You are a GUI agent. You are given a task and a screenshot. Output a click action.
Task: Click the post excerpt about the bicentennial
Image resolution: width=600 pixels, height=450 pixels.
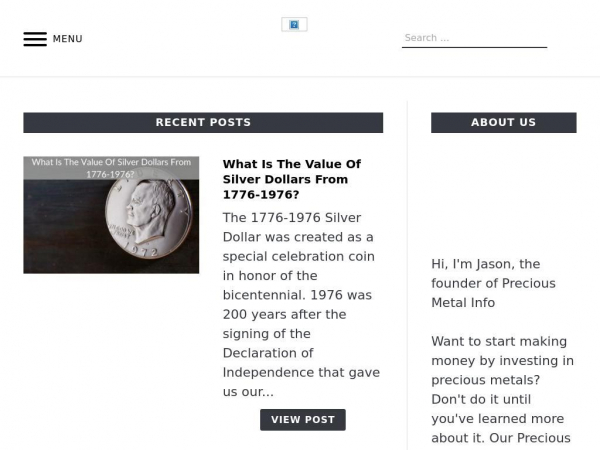[x=301, y=305]
